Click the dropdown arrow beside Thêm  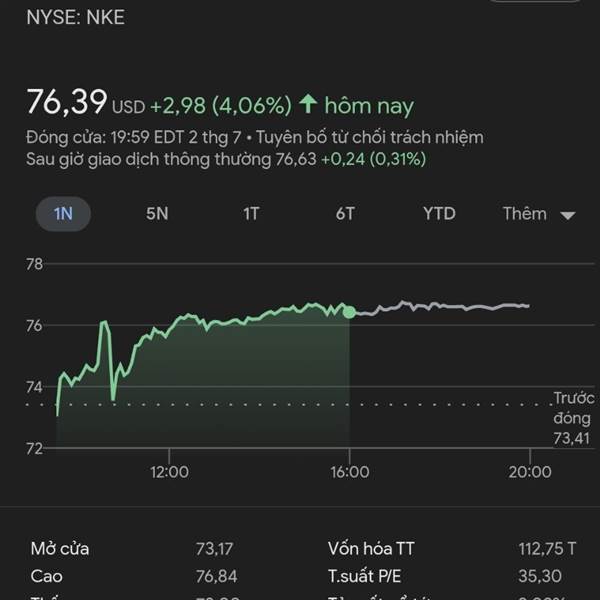[567, 215]
